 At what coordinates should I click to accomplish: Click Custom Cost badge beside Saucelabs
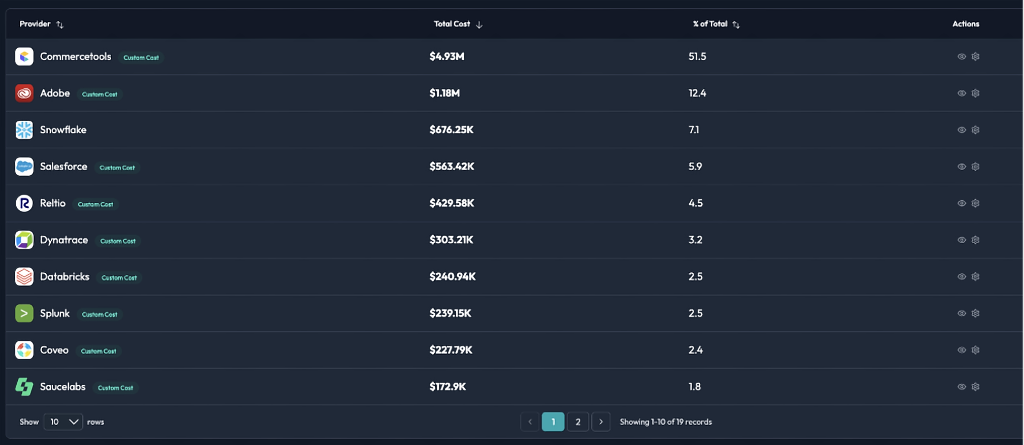click(116, 387)
